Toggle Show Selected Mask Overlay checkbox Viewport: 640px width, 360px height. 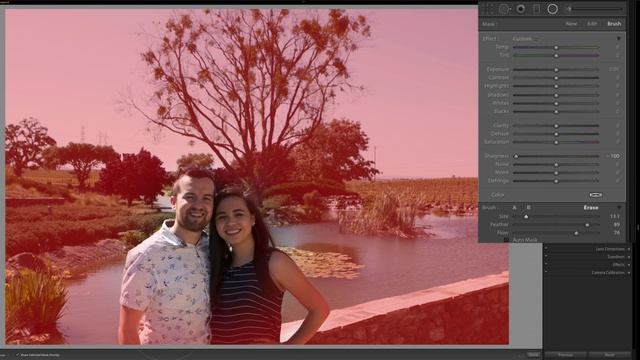pyautogui.click(x=18, y=355)
